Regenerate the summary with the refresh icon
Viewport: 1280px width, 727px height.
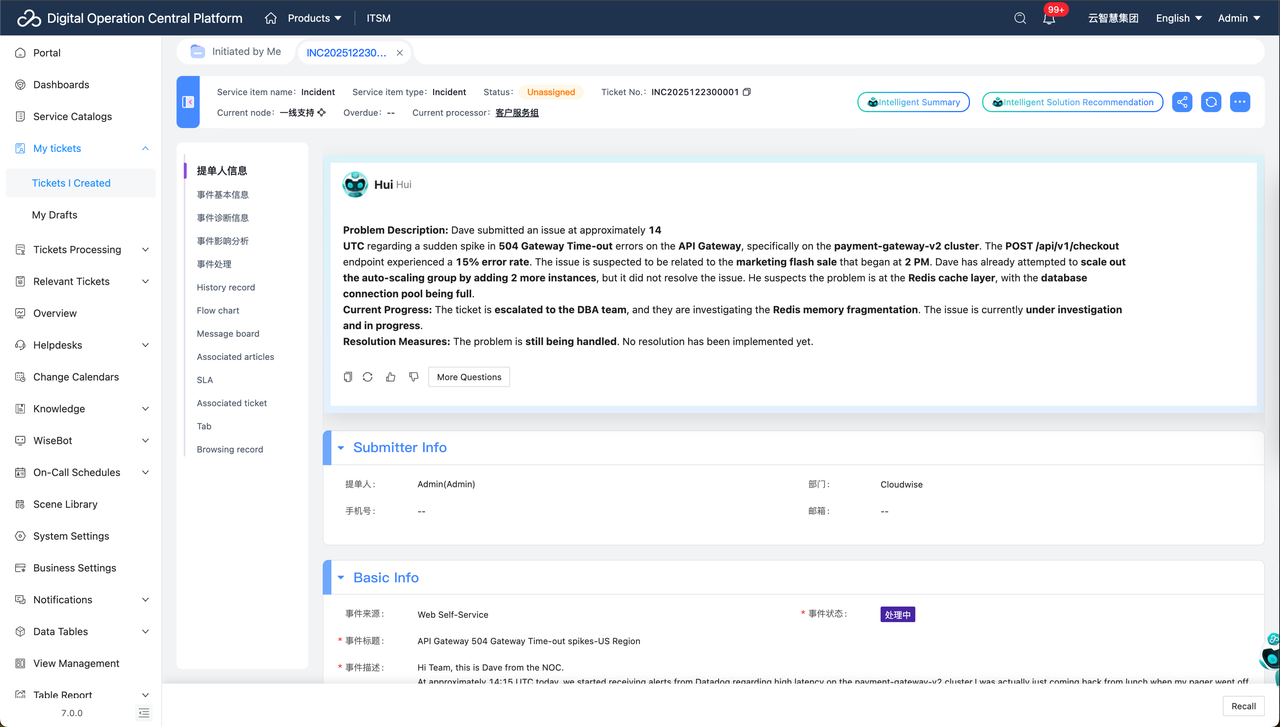[369, 377]
